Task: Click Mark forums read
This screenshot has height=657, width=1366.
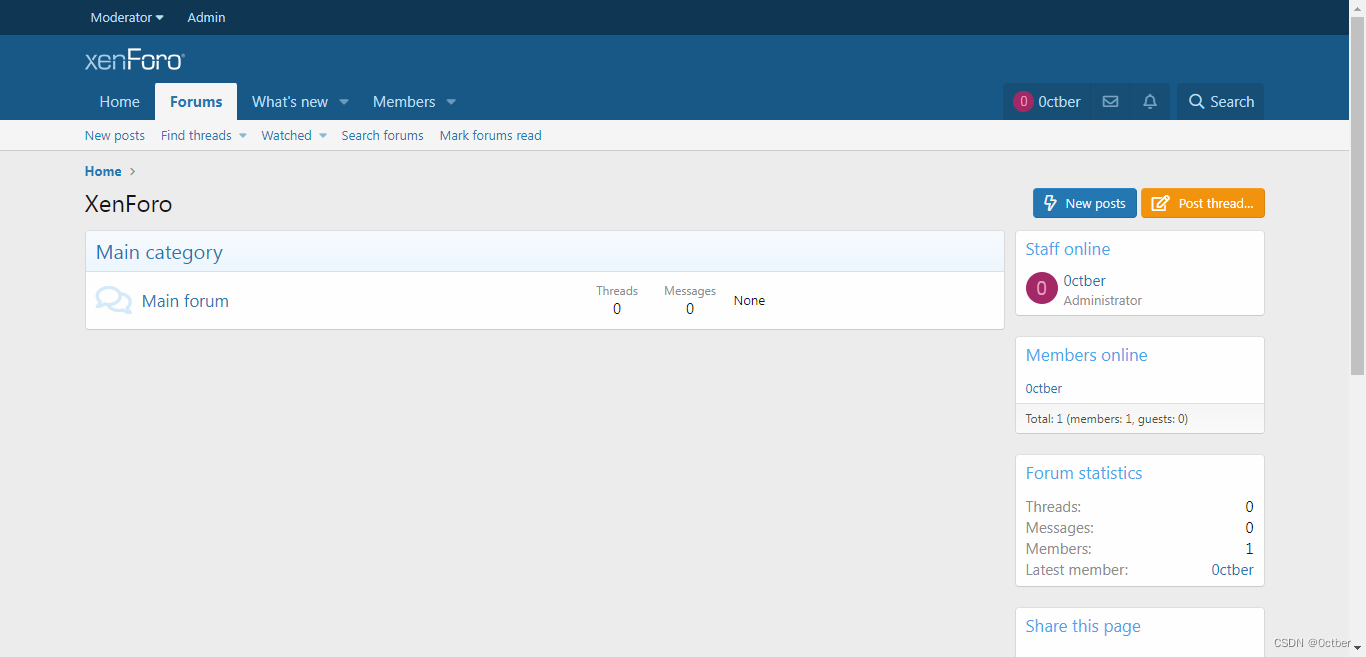Action: (491, 135)
